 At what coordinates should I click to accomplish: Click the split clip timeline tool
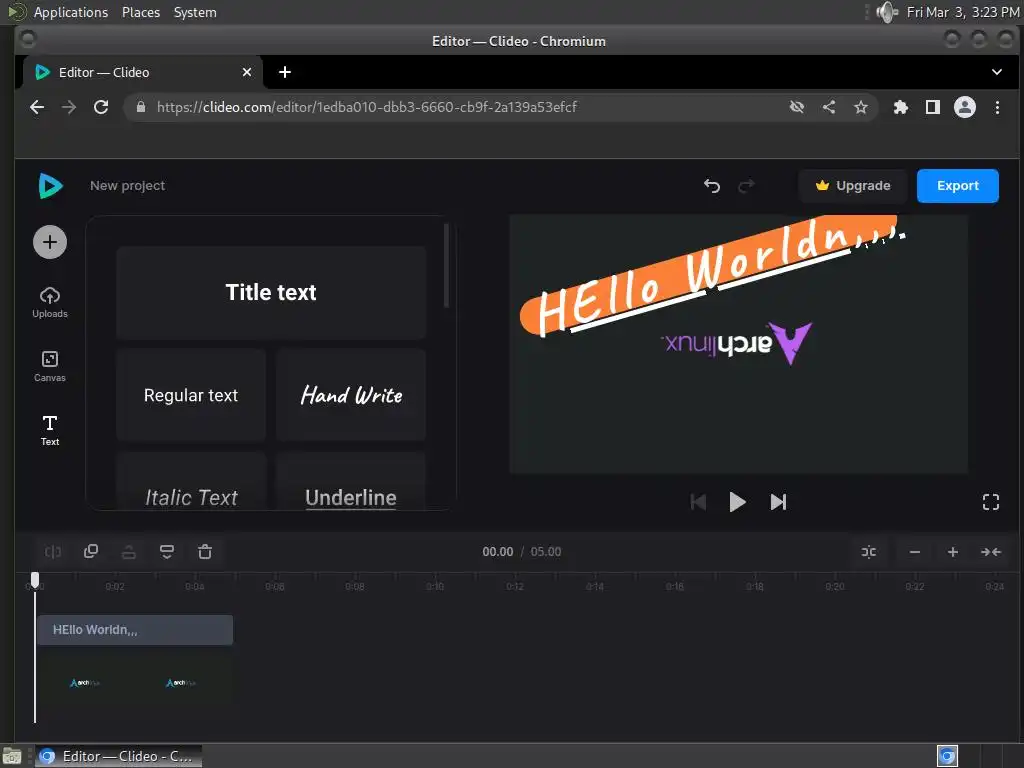(53, 552)
